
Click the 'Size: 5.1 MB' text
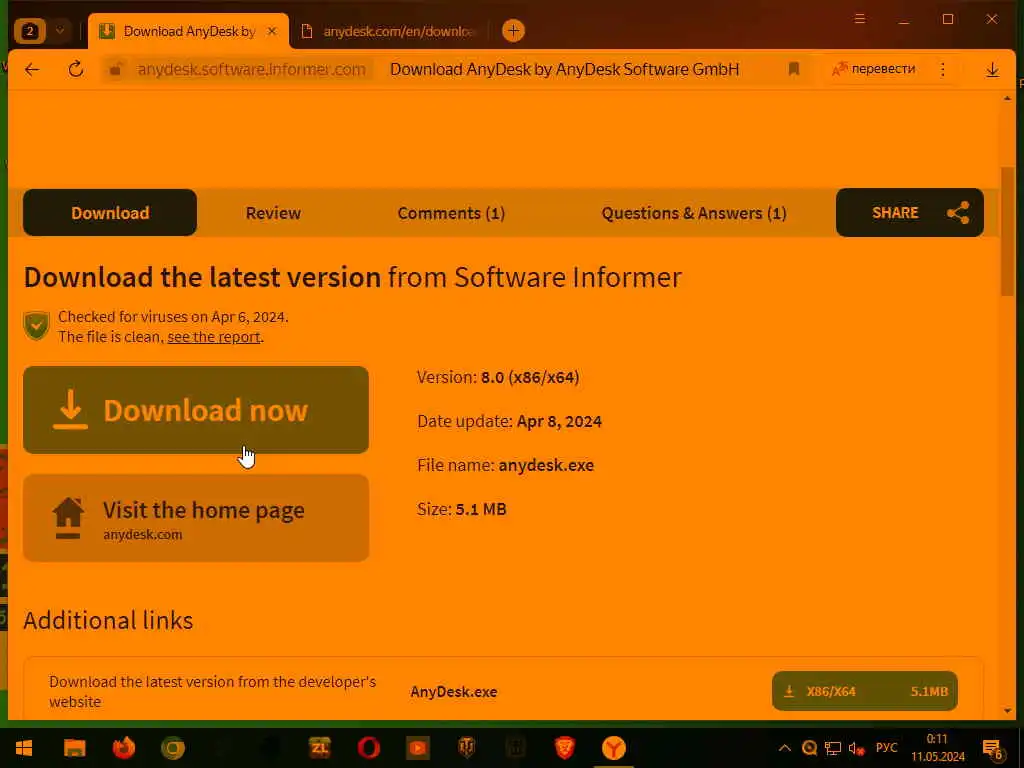click(462, 509)
